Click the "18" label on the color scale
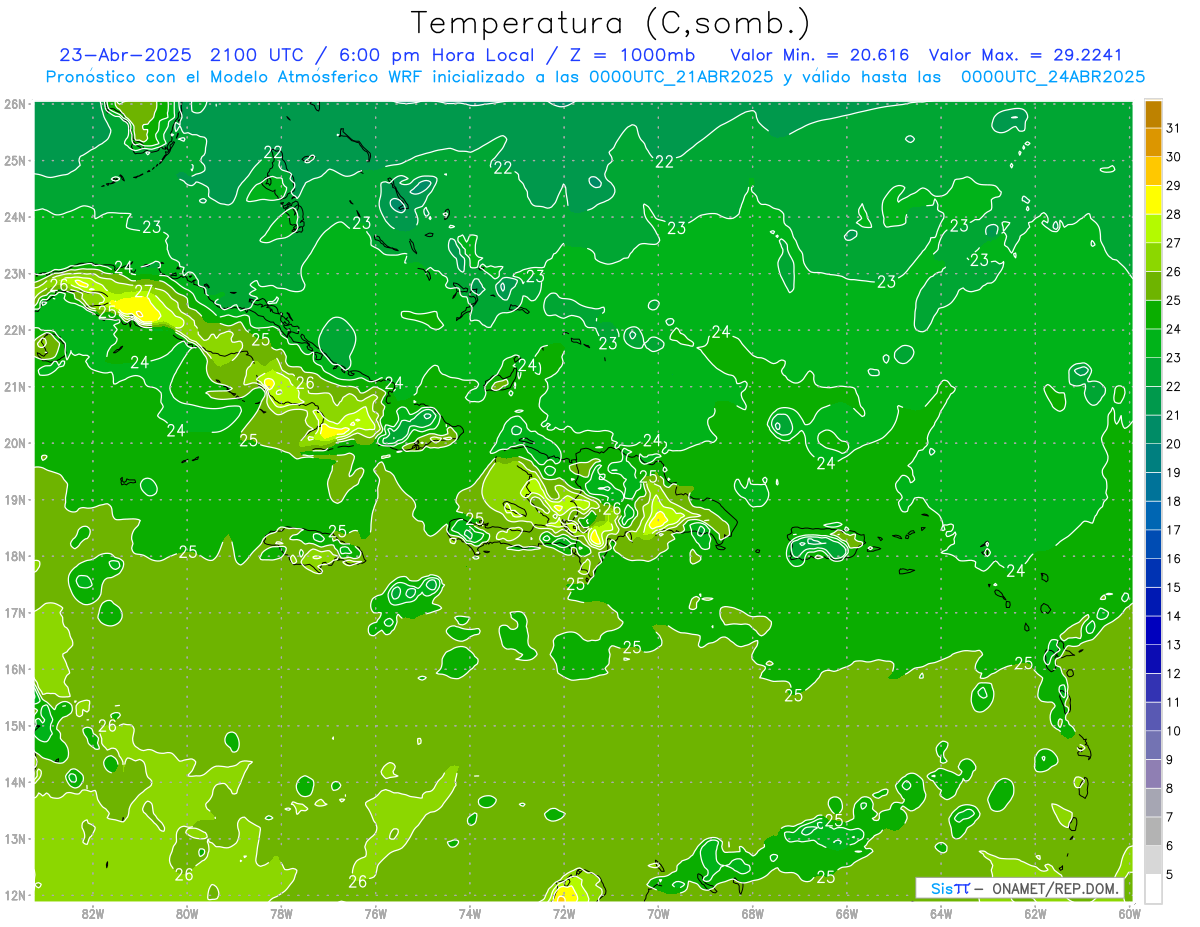Image resolution: width=1200 pixels, height=927 pixels. click(x=1174, y=501)
